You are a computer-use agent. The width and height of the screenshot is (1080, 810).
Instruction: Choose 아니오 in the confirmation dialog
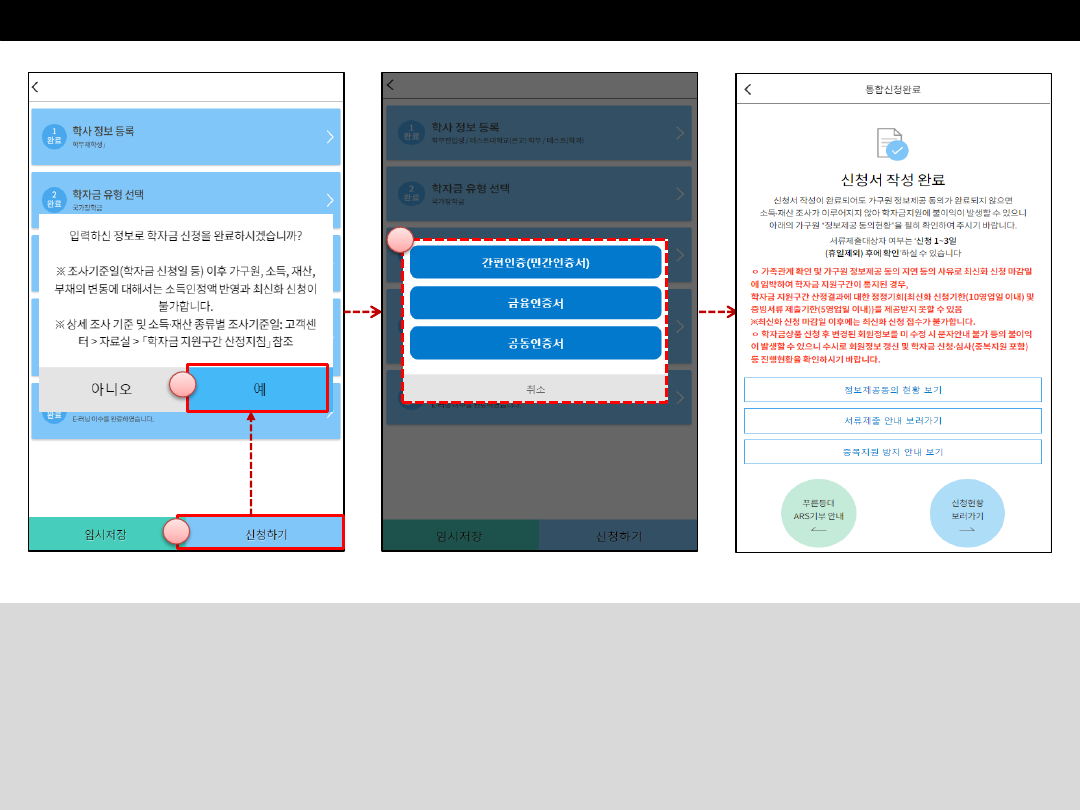[112, 389]
